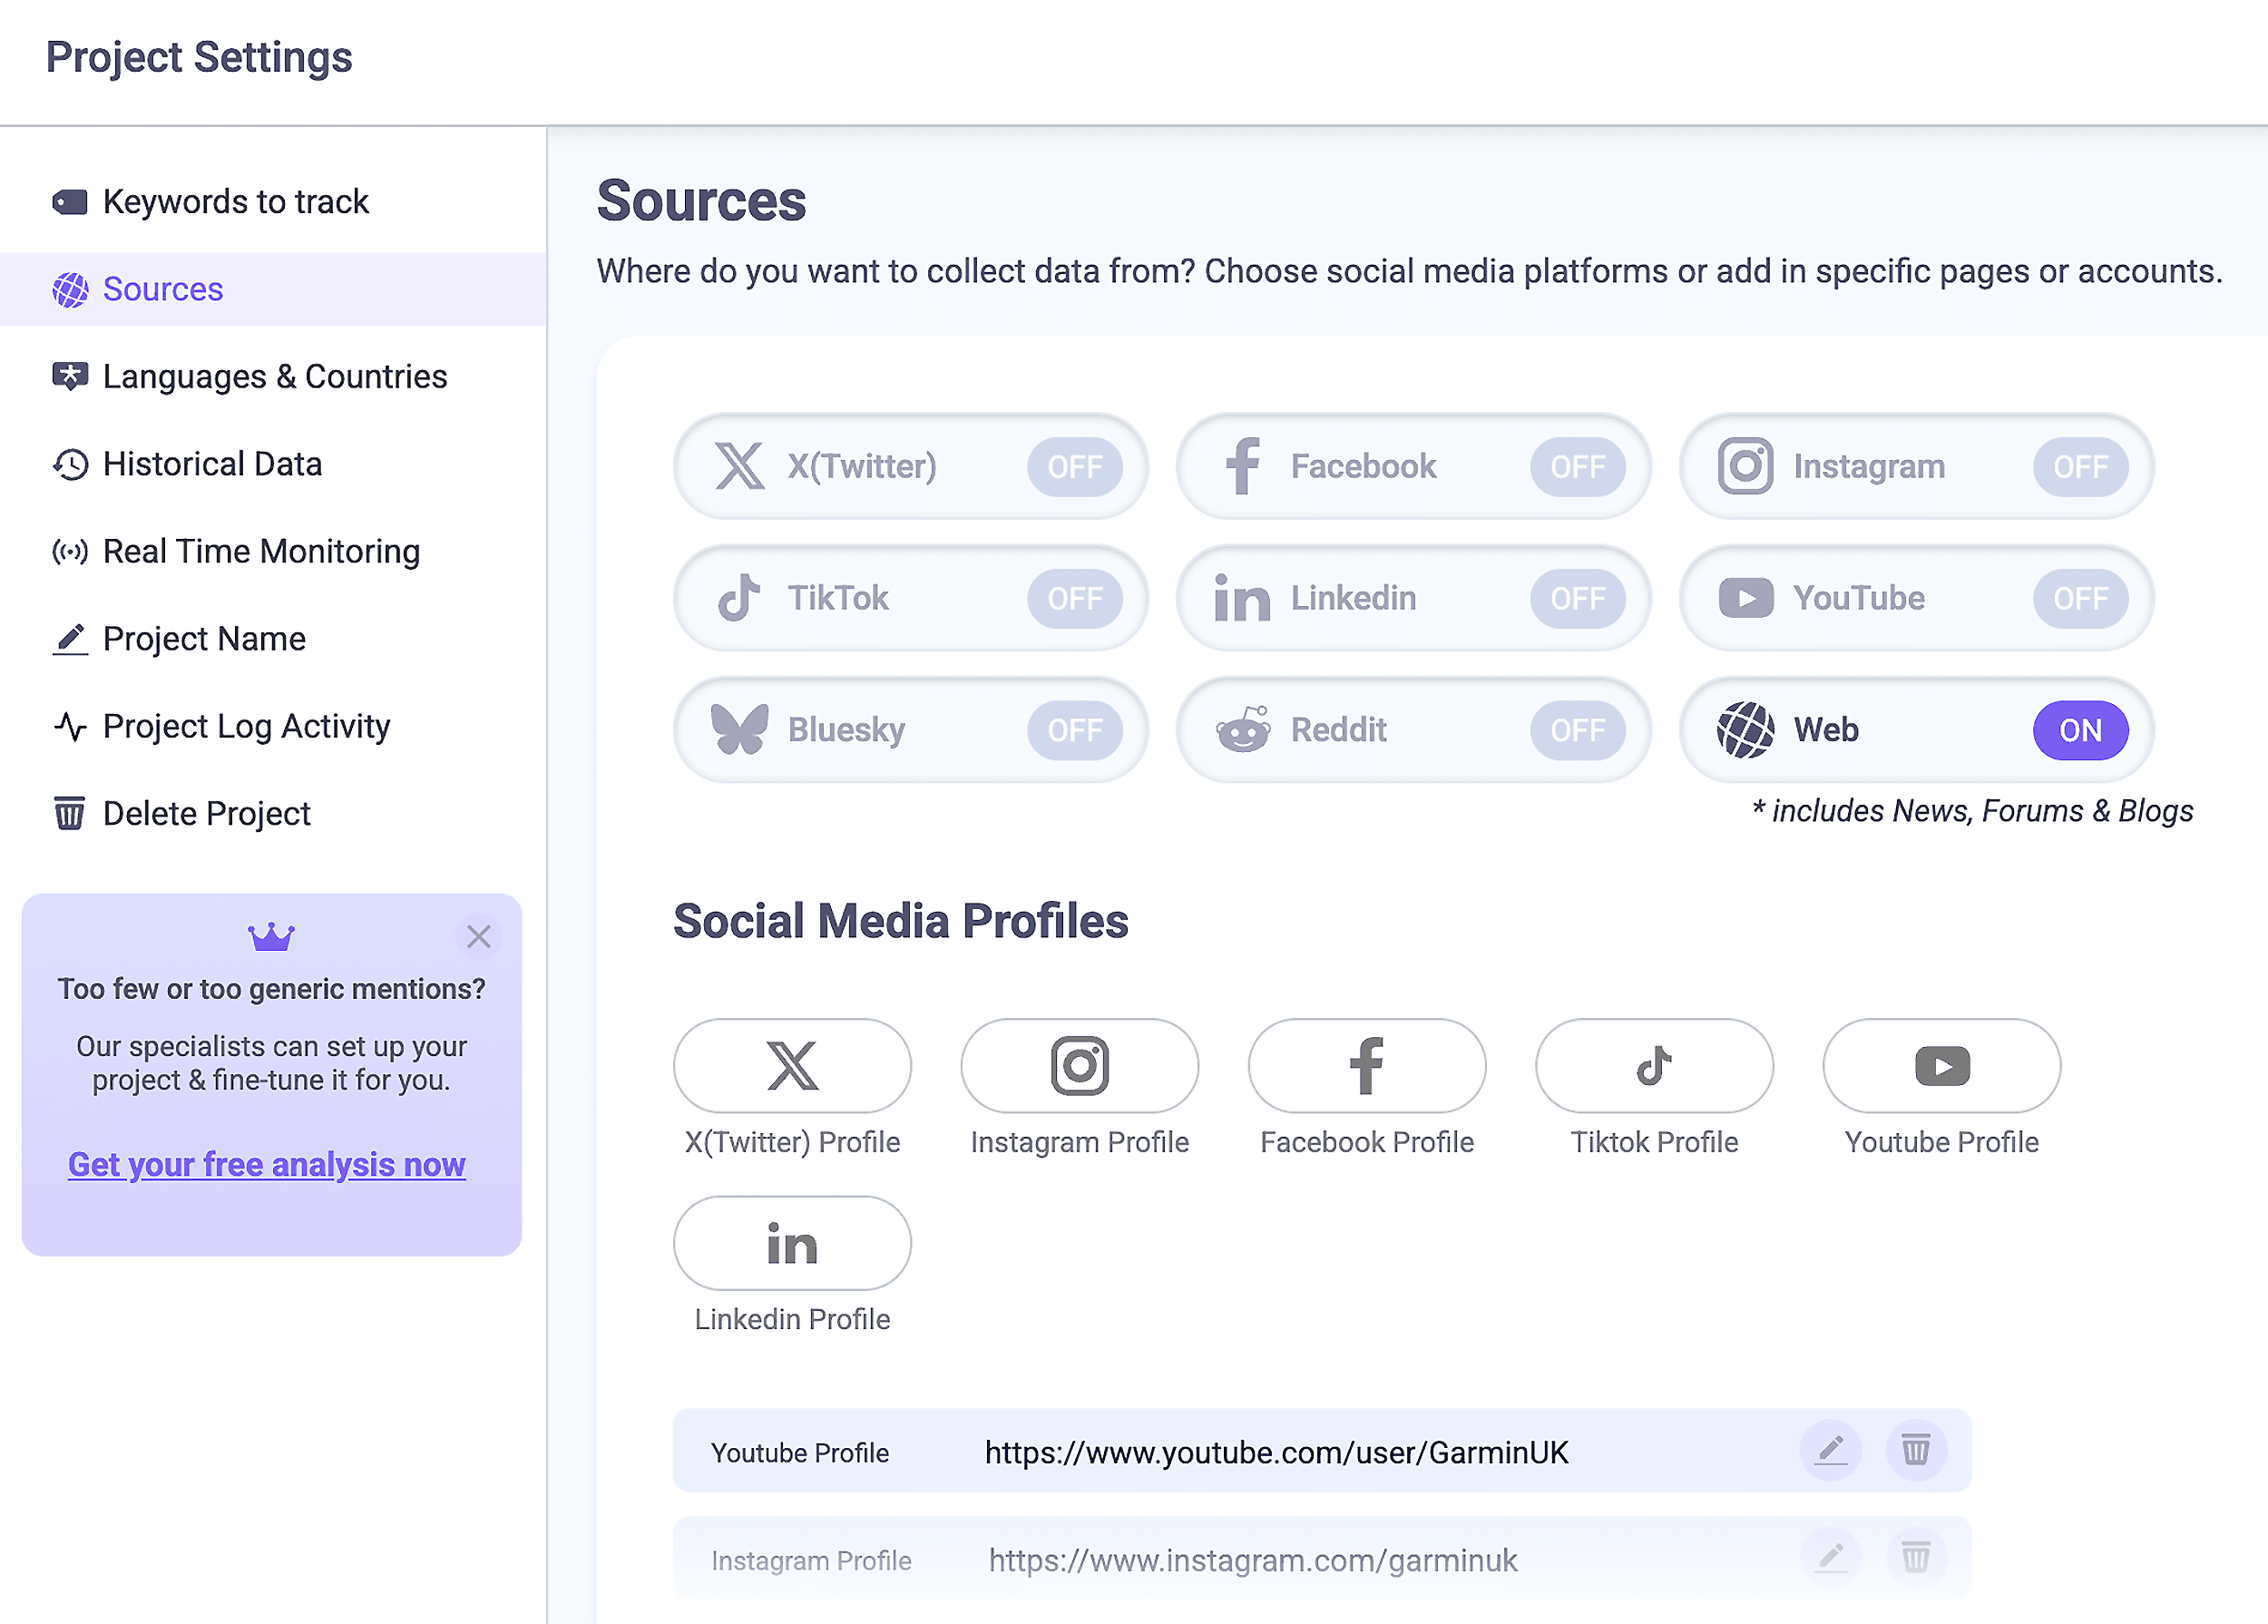Click the edit pencil beside Youtube Profile URL

click(1830, 1450)
